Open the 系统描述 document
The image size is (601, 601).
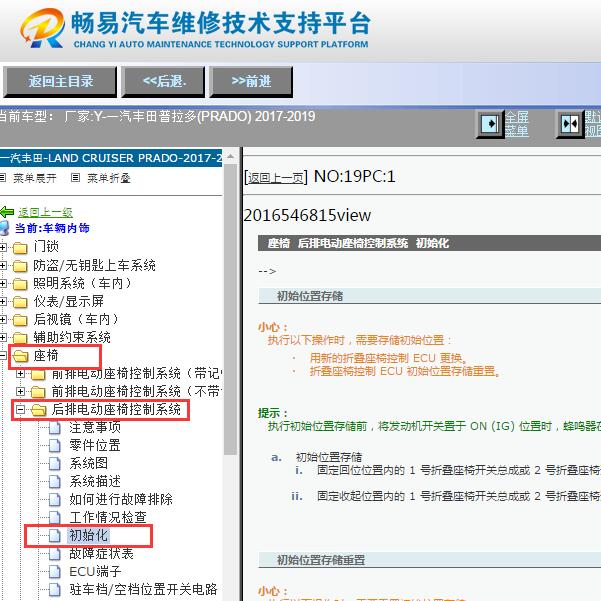tap(95, 481)
